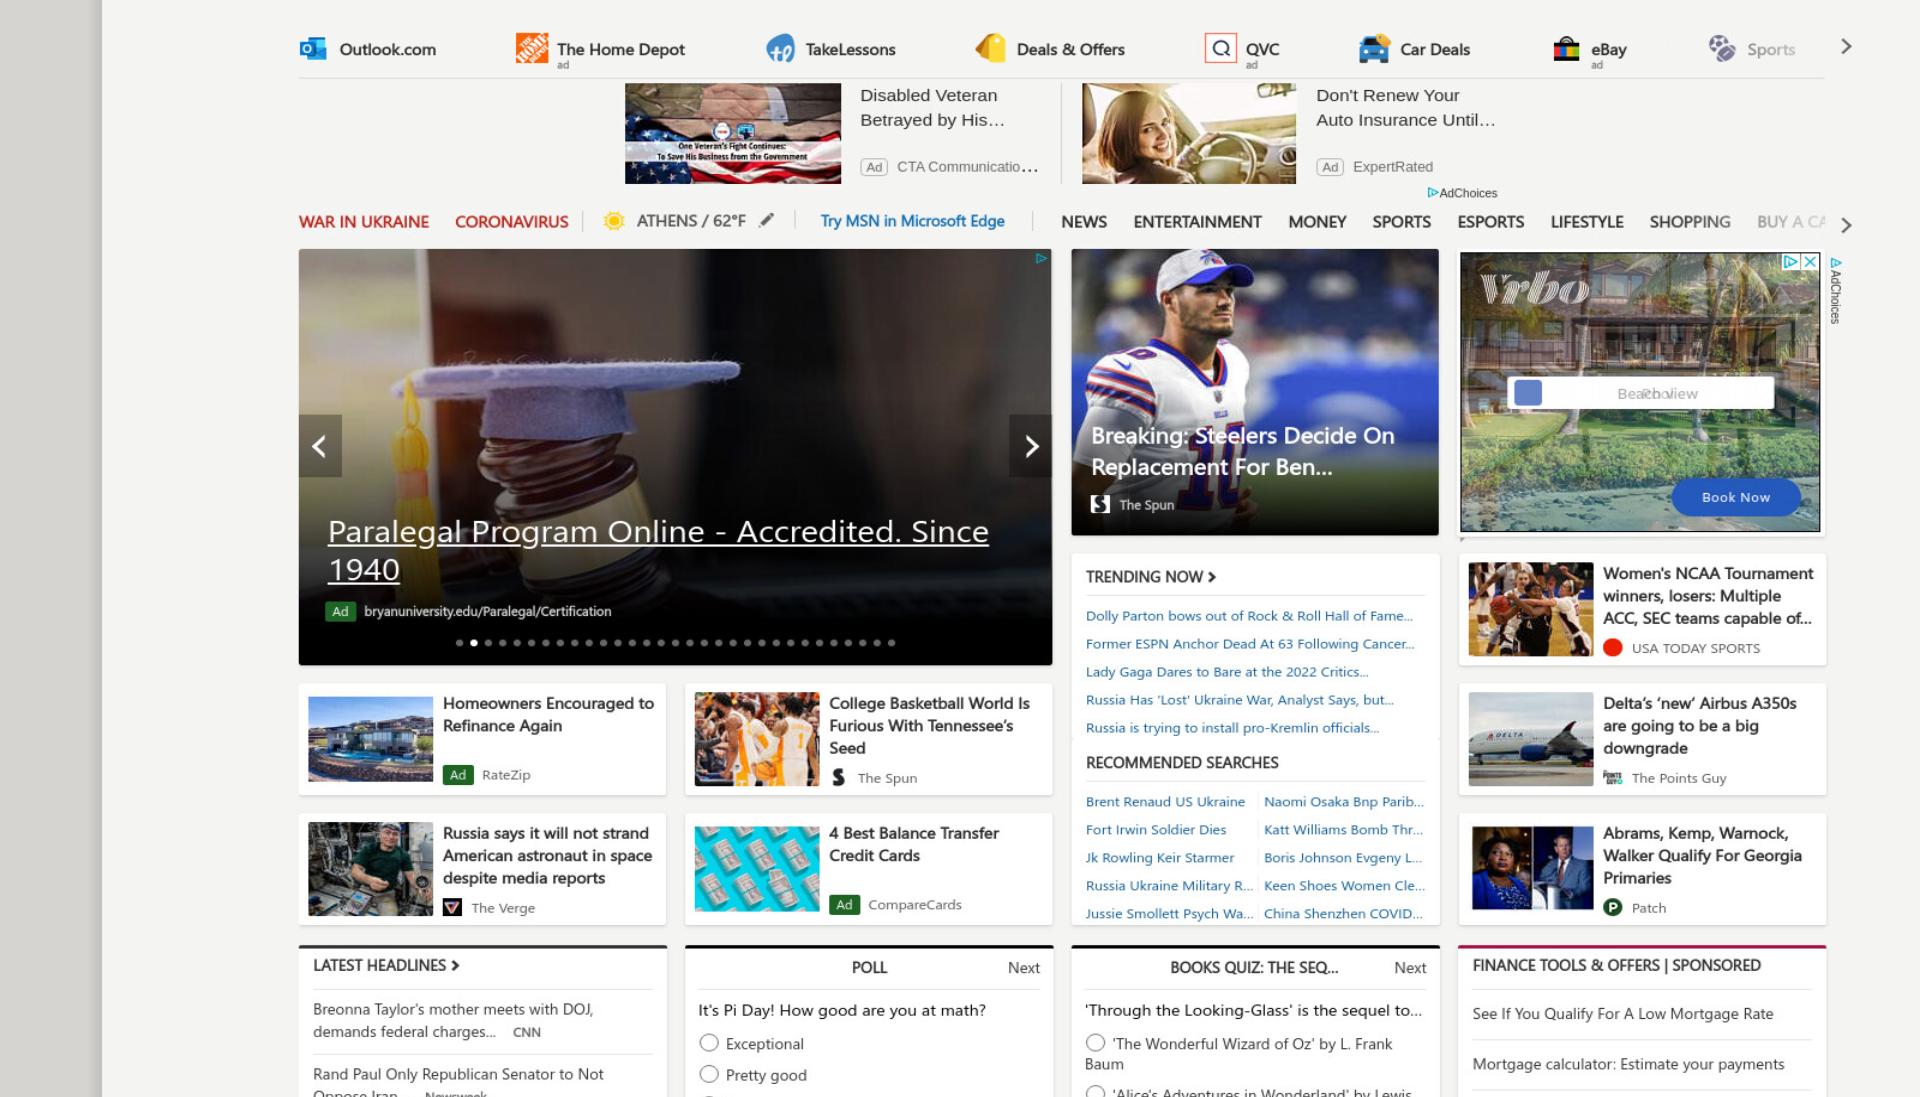Open Lady Gaga trending story link
Image resolution: width=1920 pixels, height=1097 pixels.
1227,672
